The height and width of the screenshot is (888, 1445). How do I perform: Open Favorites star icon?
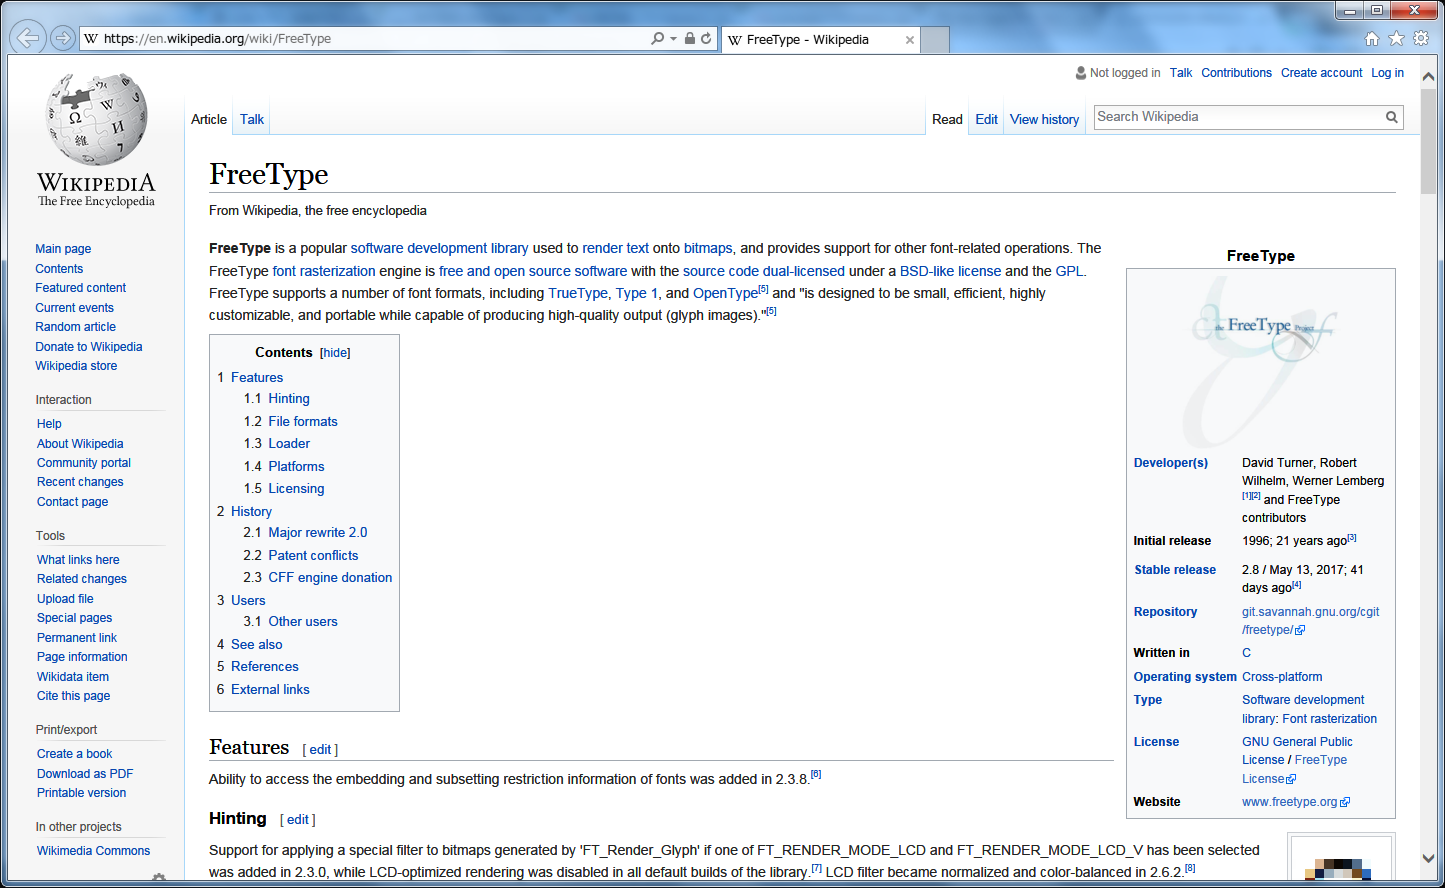1396,38
